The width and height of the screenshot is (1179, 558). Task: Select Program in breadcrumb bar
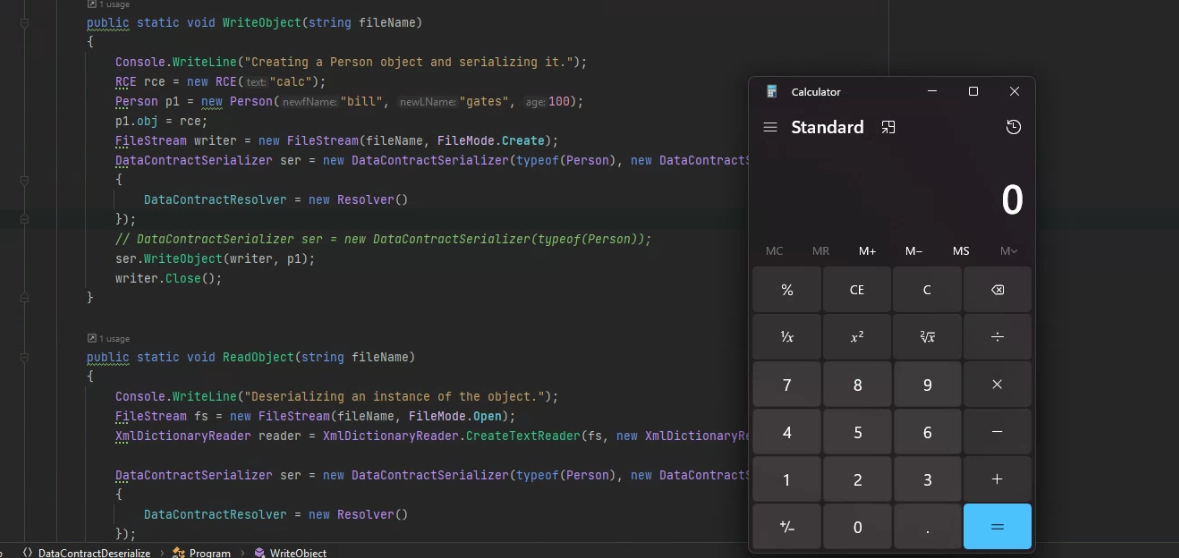pos(210,553)
